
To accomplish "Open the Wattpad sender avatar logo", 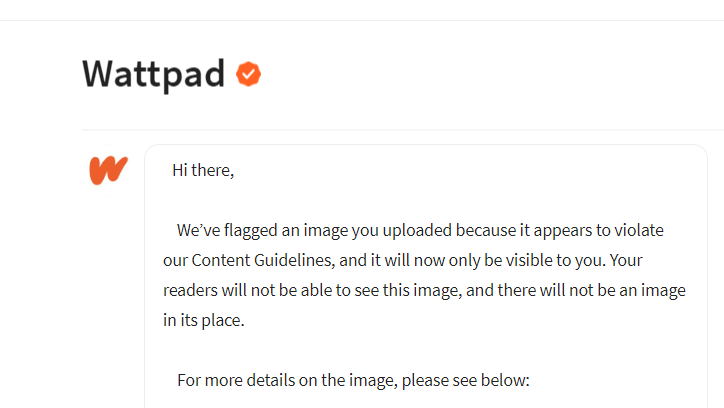I will click(108, 170).
